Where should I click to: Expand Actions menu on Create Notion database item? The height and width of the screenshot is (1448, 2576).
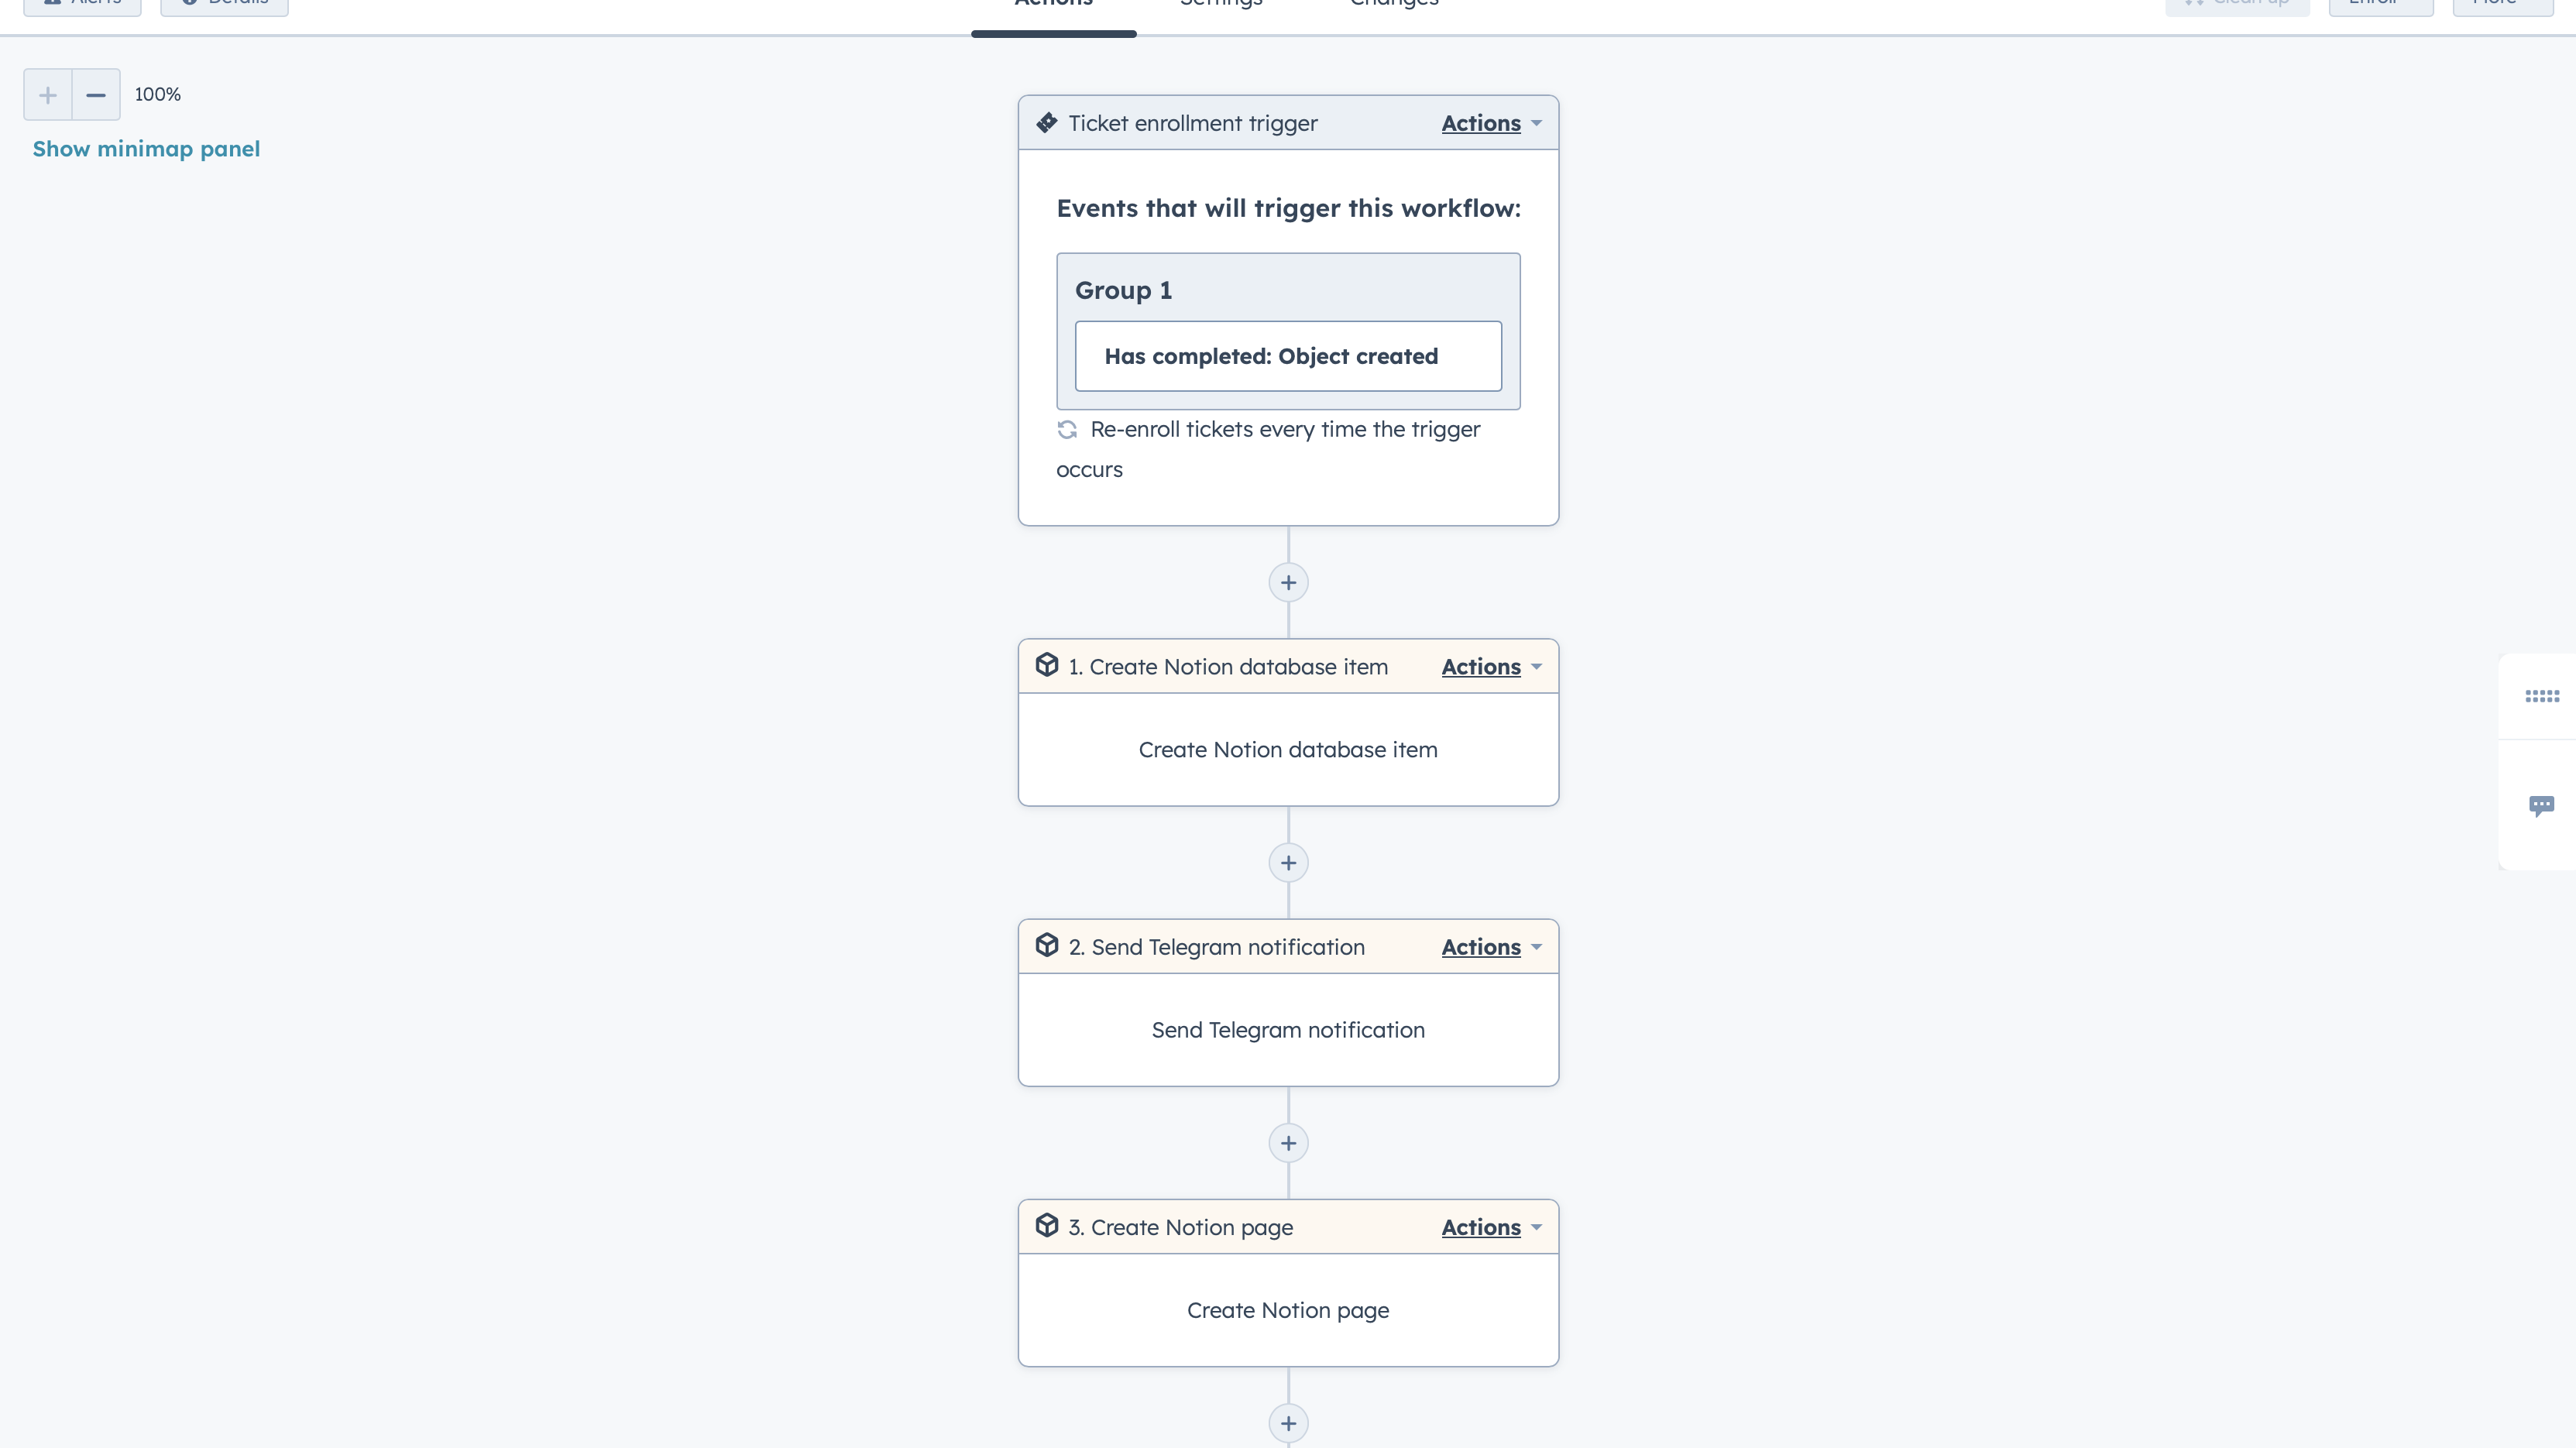pos(1490,667)
